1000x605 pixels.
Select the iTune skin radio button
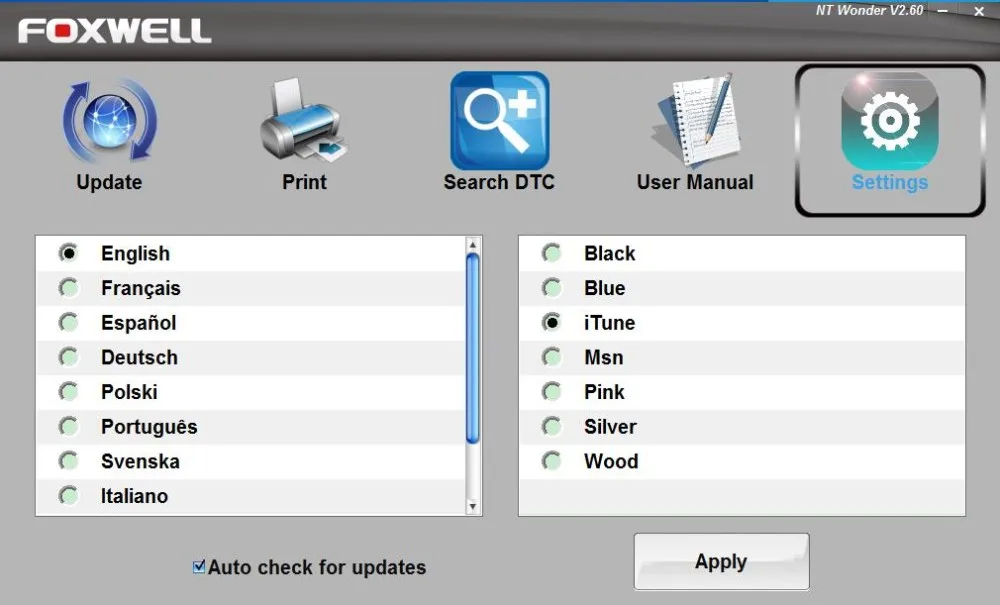pos(552,323)
